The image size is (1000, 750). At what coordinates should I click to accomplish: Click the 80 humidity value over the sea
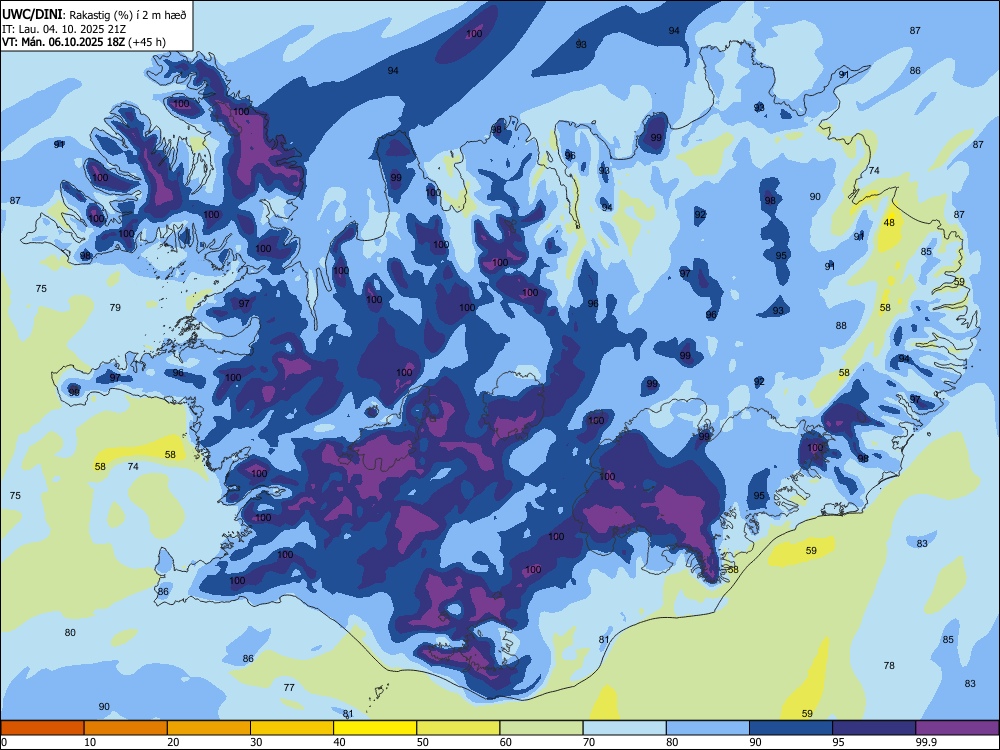tap(70, 633)
